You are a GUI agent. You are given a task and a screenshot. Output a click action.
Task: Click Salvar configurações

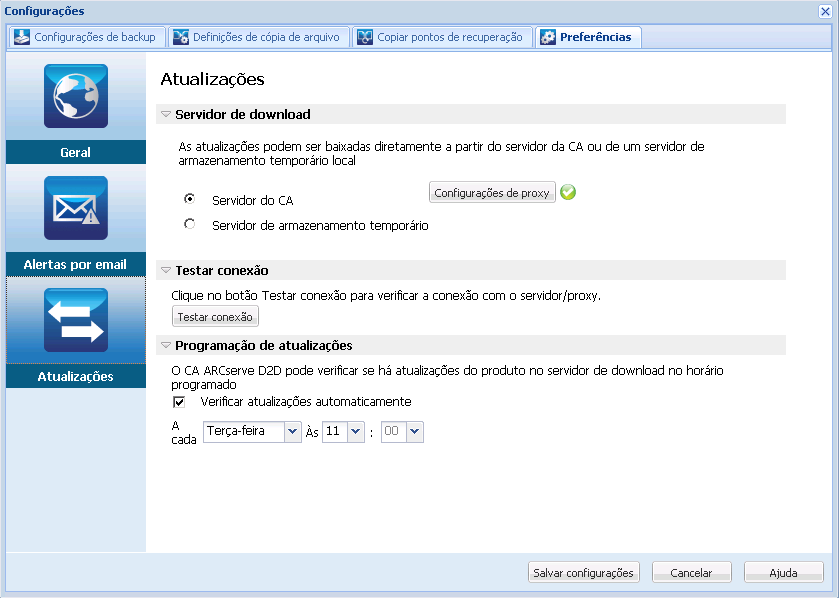pos(583,572)
